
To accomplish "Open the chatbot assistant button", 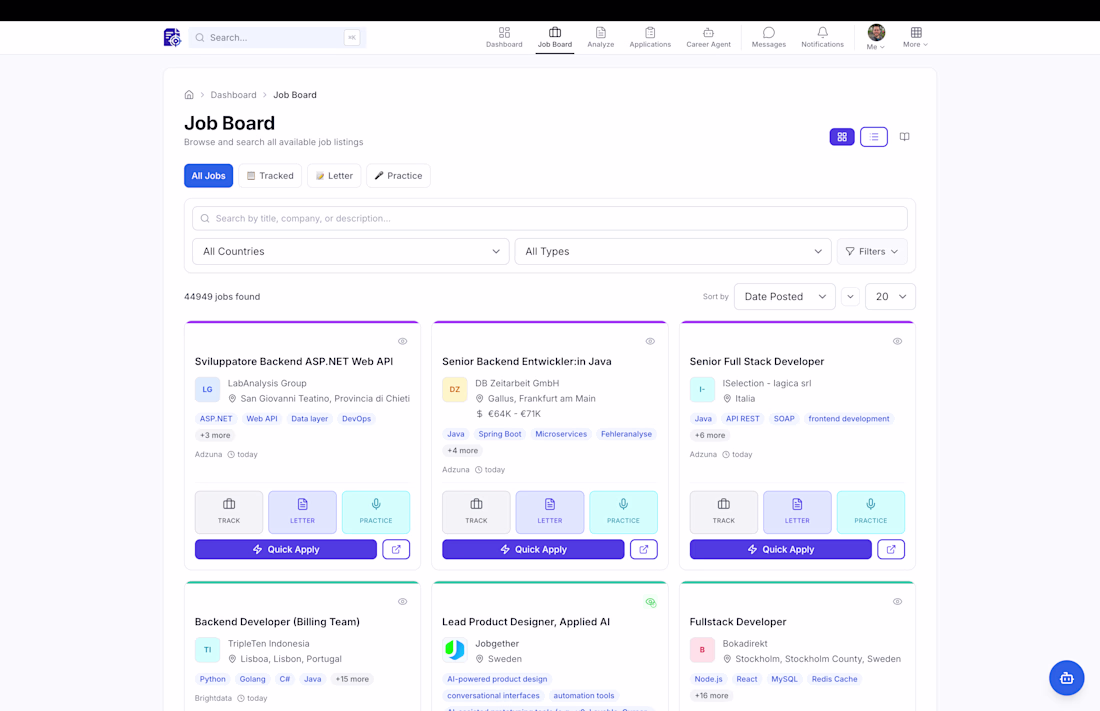I will pyautogui.click(x=1066, y=678).
